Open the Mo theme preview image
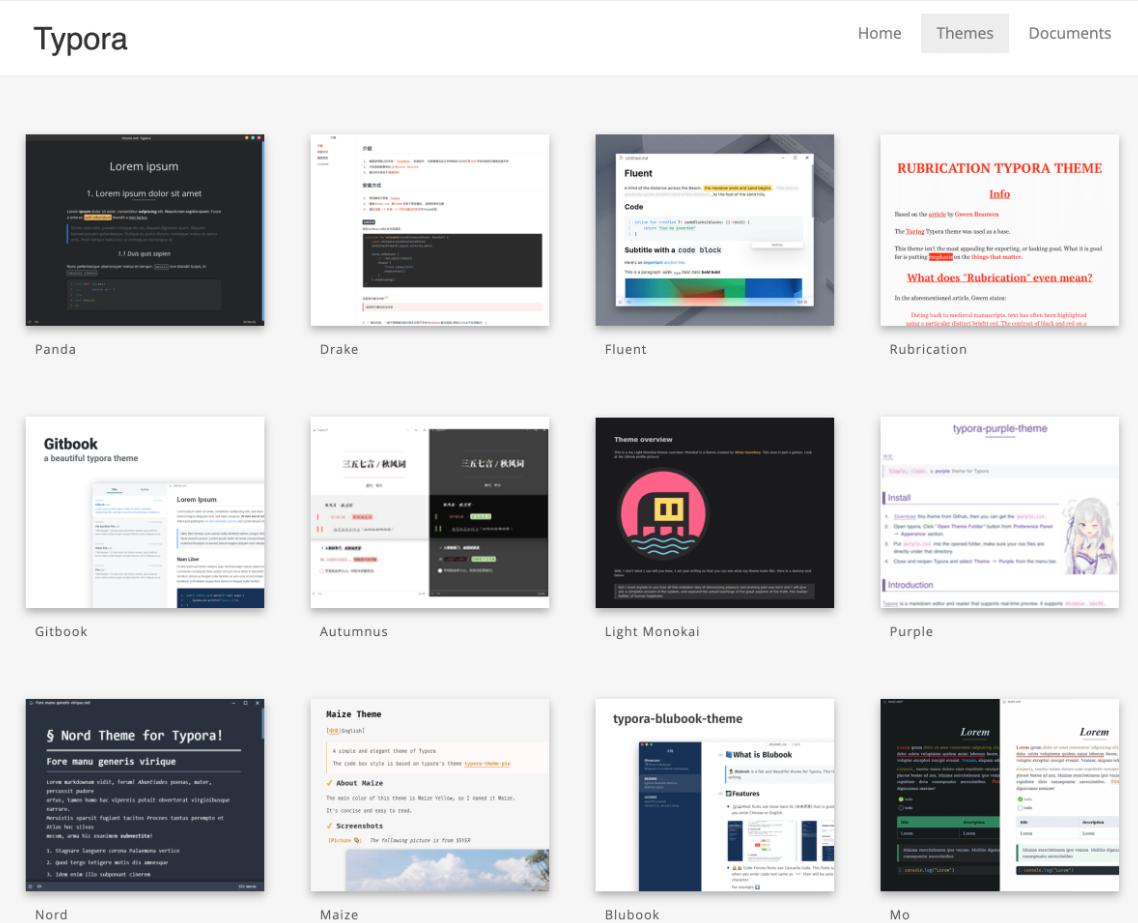 pyautogui.click(x=999, y=795)
